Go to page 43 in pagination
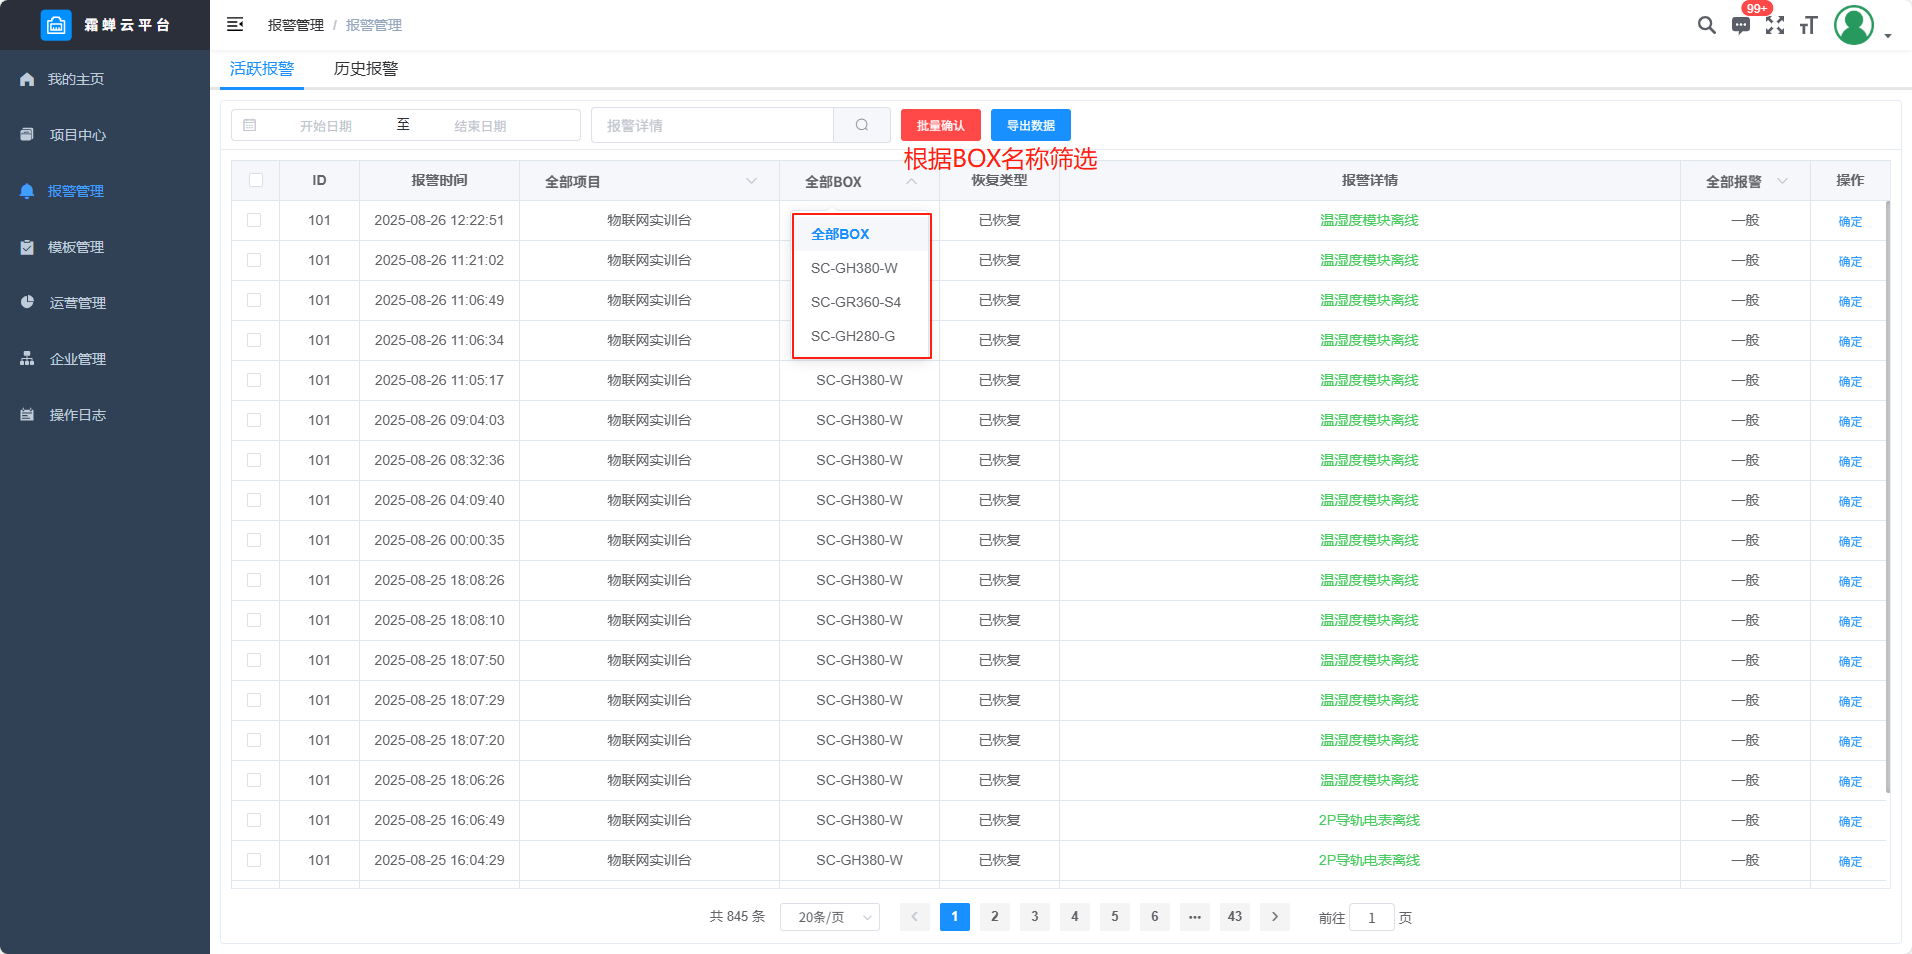Image resolution: width=1912 pixels, height=954 pixels. tap(1235, 917)
